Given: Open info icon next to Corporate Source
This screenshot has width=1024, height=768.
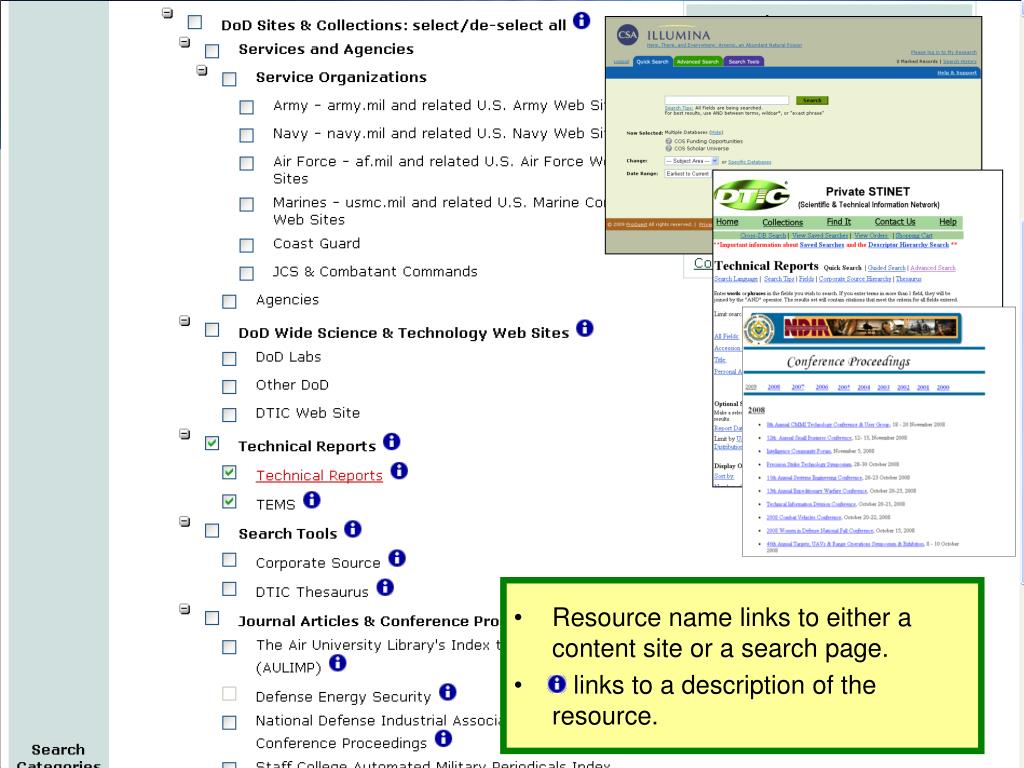Looking at the screenshot, I should 396,558.
